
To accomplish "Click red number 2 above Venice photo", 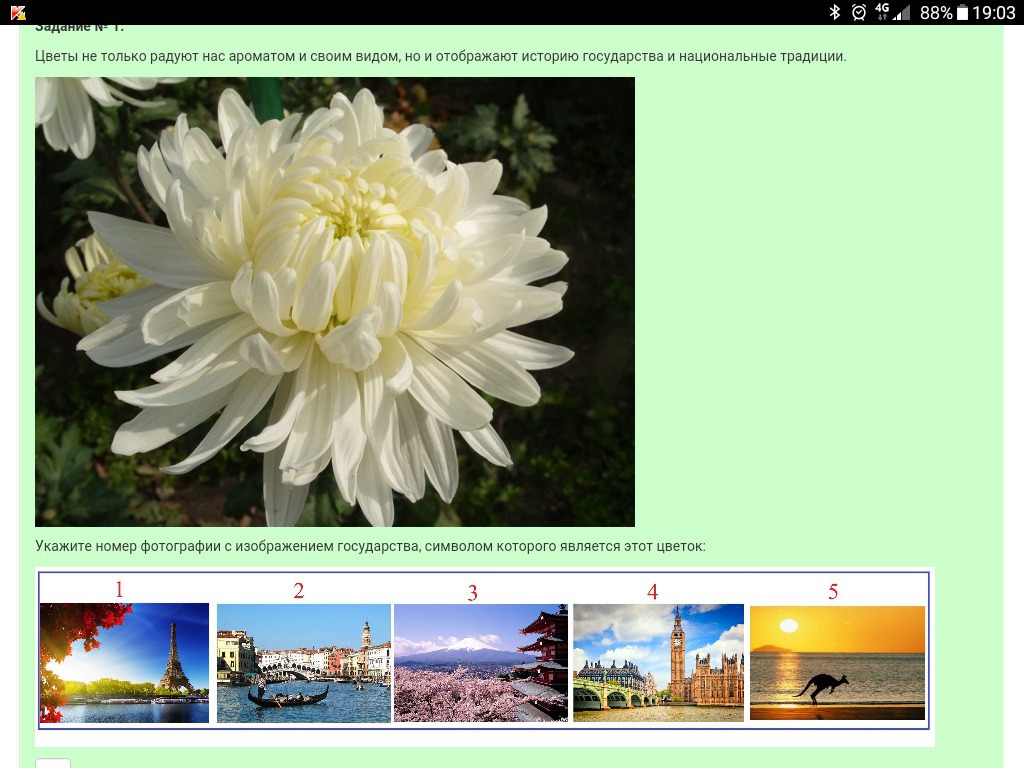I will coord(298,591).
